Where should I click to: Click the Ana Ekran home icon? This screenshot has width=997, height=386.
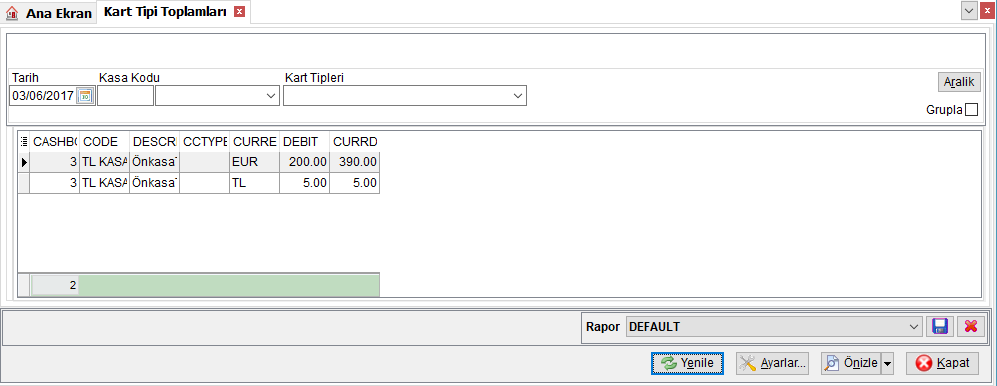12,13
